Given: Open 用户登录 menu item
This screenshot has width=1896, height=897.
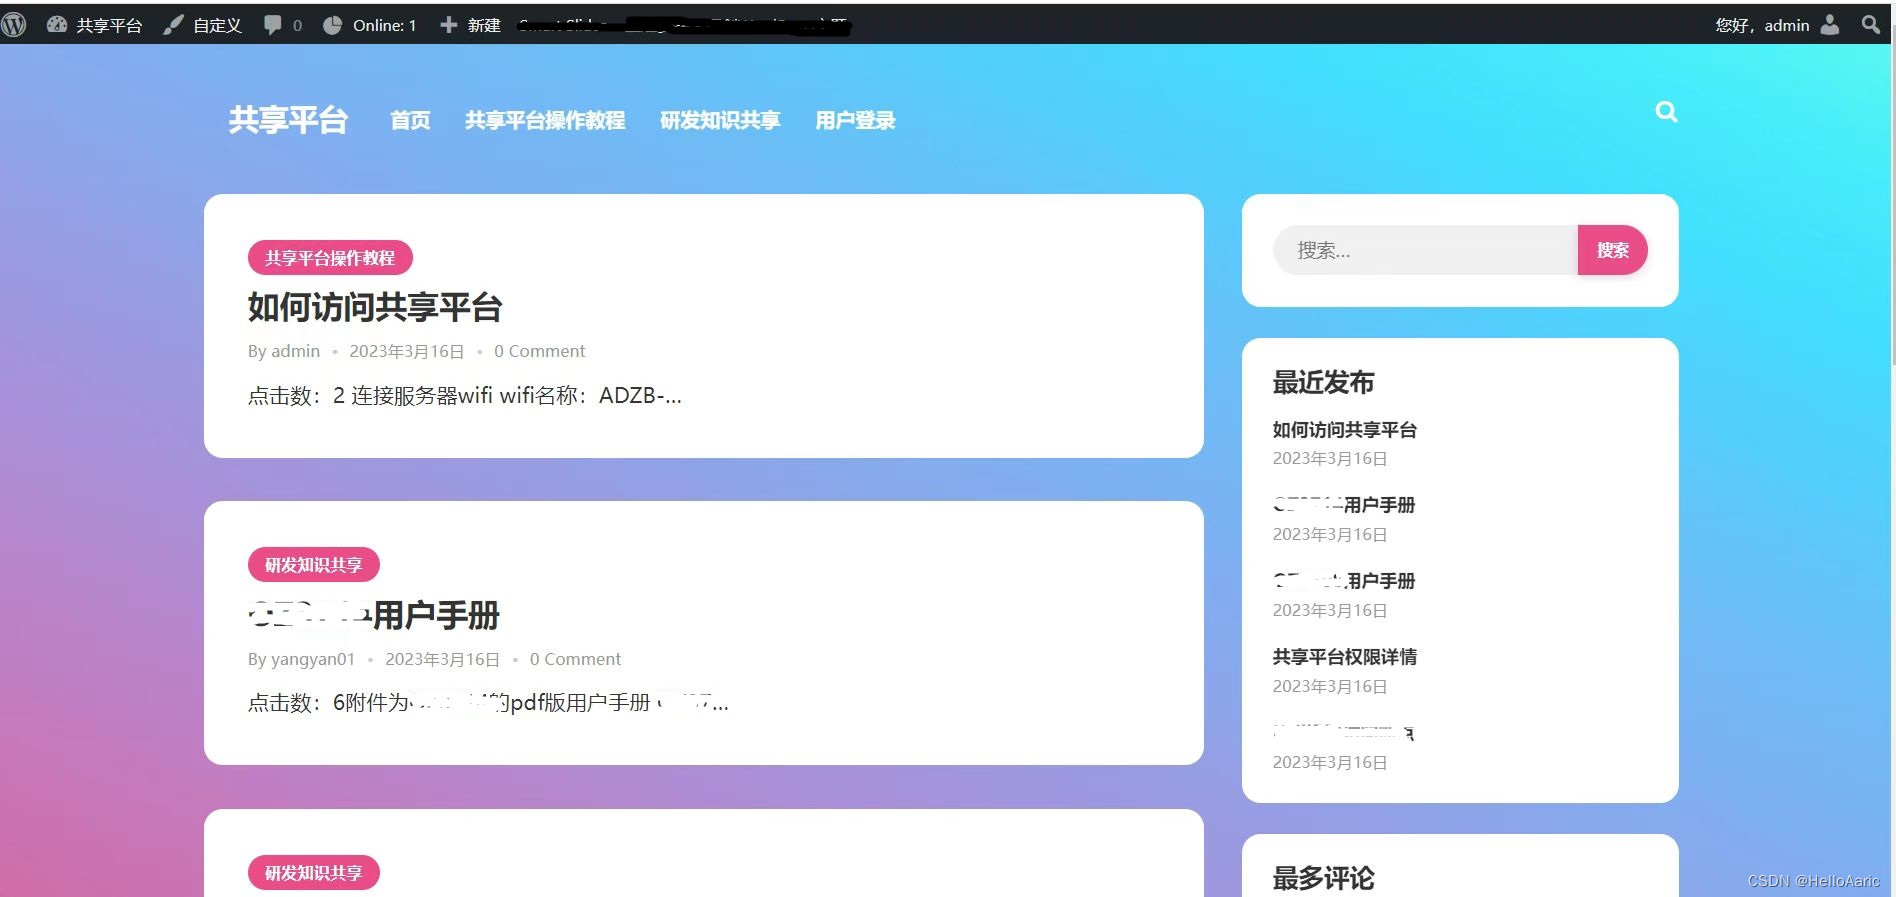Looking at the screenshot, I should (x=855, y=120).
